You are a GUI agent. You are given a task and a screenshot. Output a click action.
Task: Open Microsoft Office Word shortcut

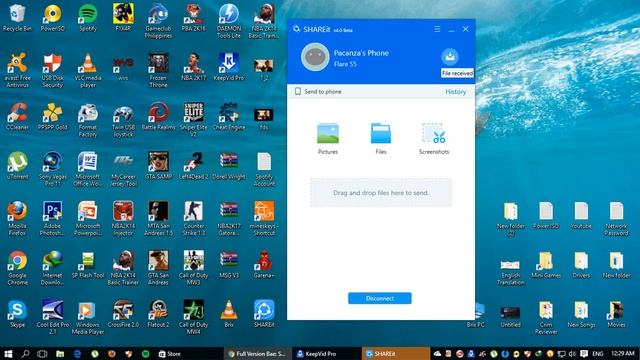pyautogui.click(x=88, y=169)
